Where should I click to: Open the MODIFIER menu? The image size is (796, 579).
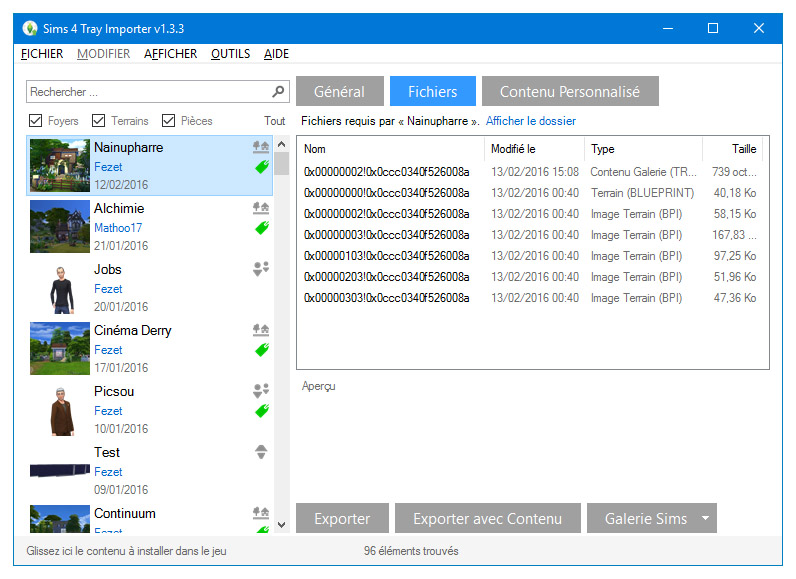pos(104,54)
